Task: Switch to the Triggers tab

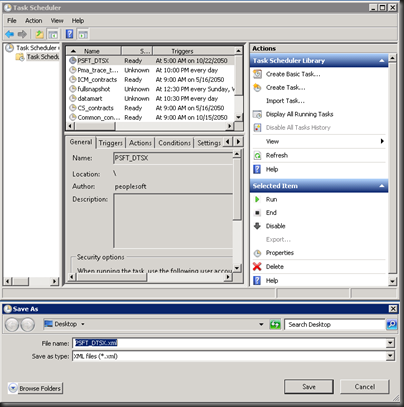Action: pyautogui.click(x=111, y=143)
